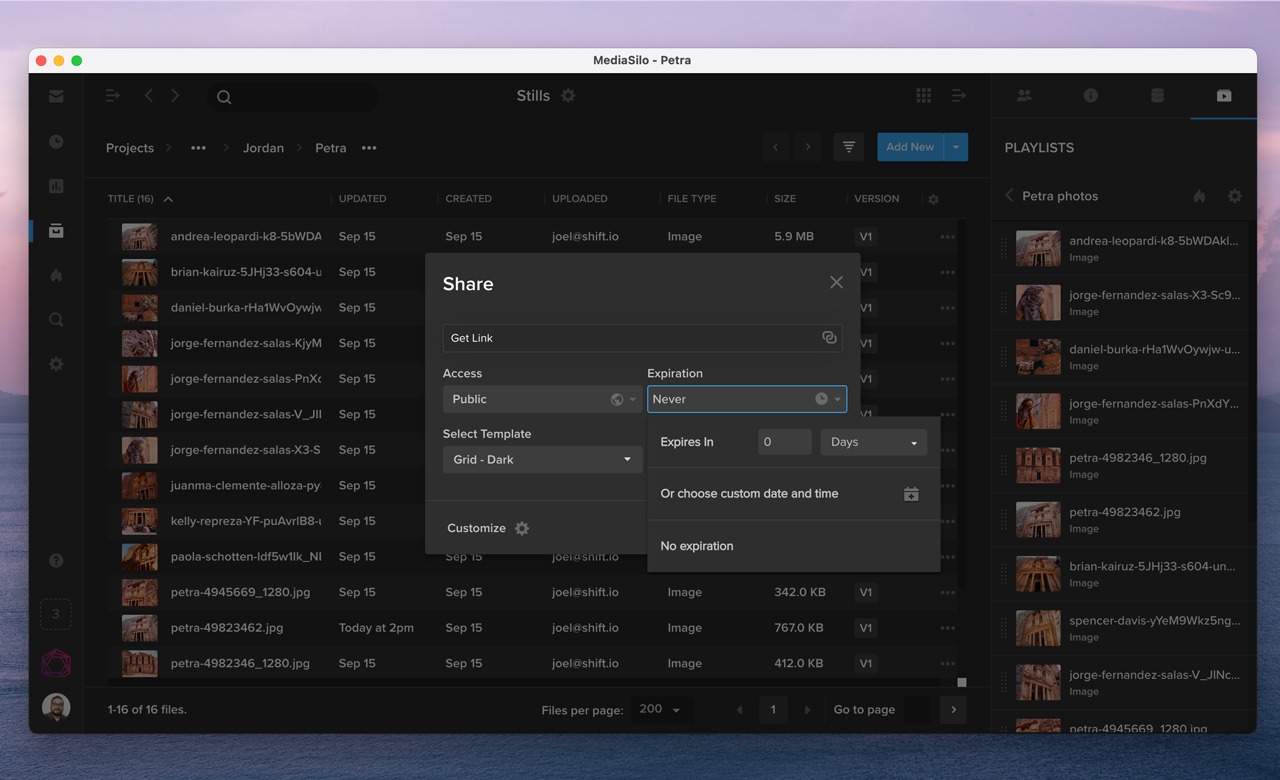This screenshot has width=1280, height=780.
Task: Close the Share dialog
Action: [x=836, y=283]
